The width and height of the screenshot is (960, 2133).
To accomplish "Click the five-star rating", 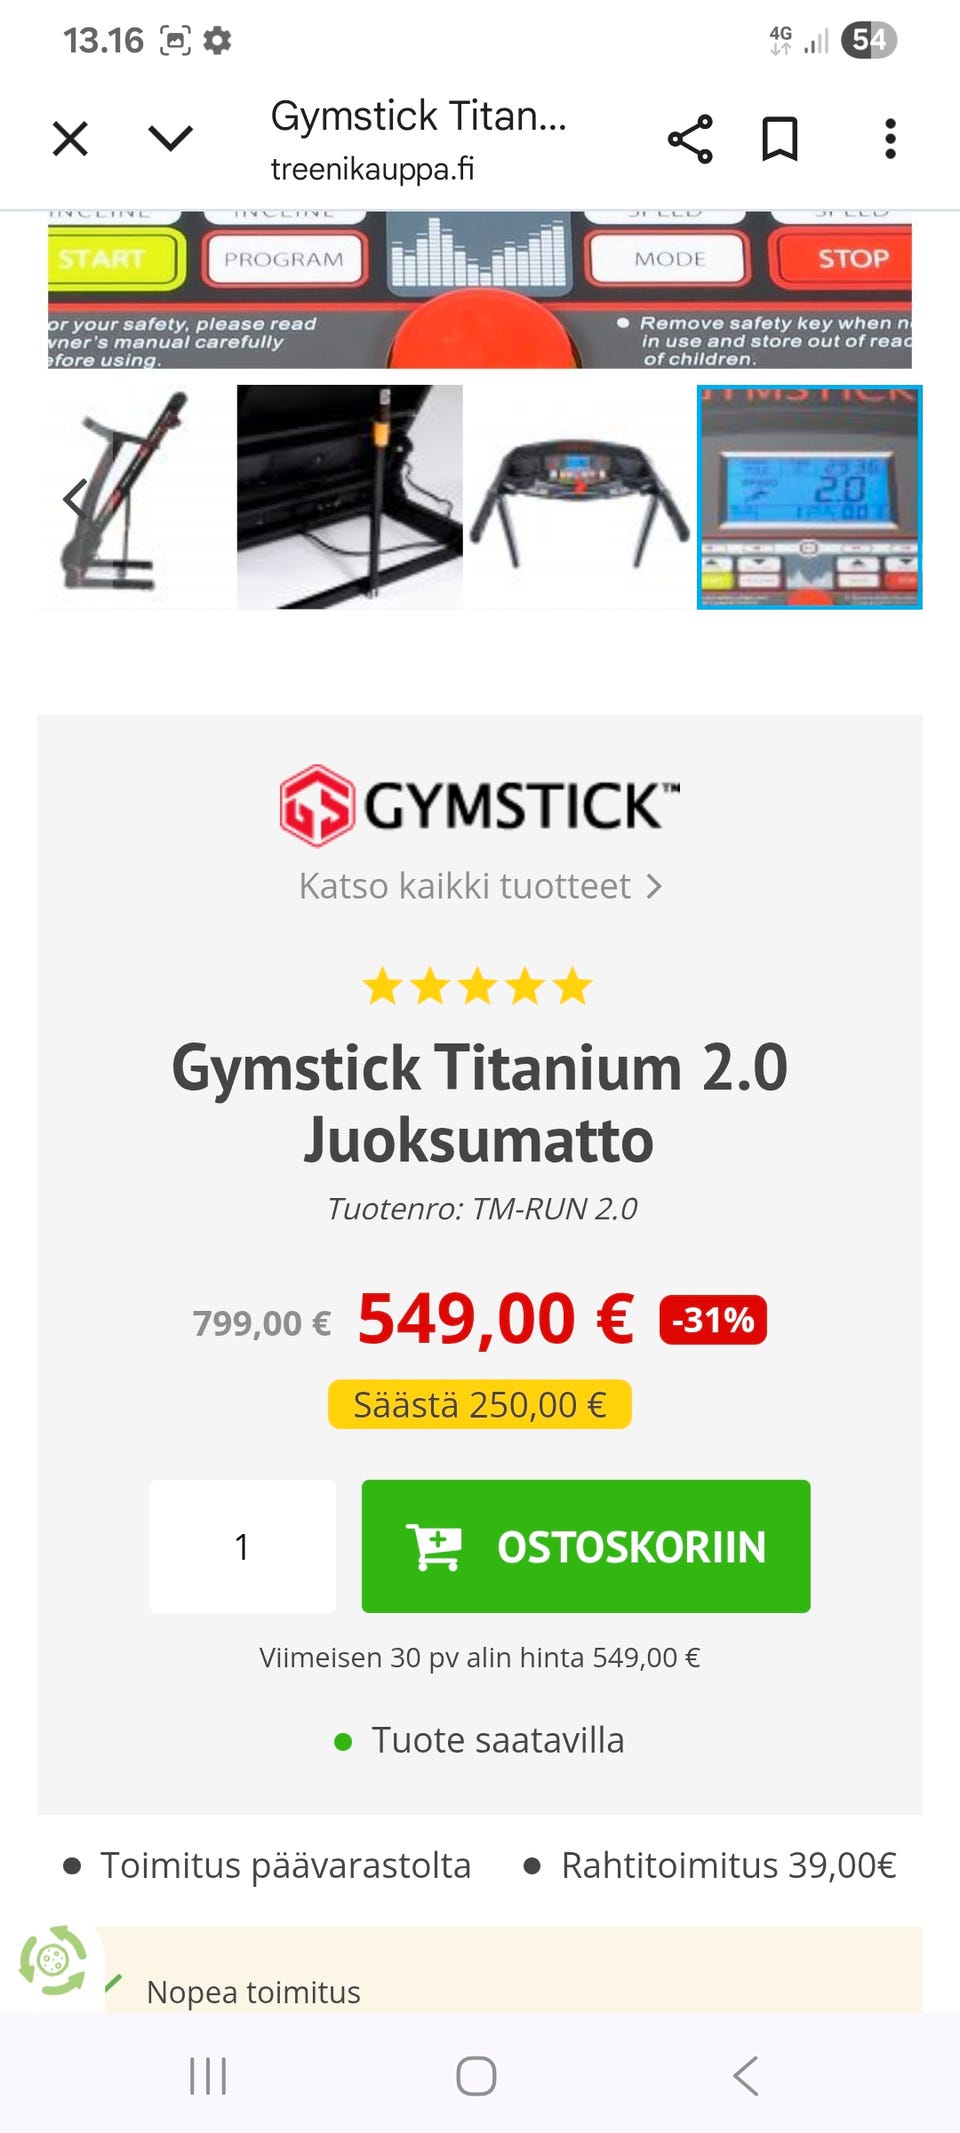I will (478, 986).
